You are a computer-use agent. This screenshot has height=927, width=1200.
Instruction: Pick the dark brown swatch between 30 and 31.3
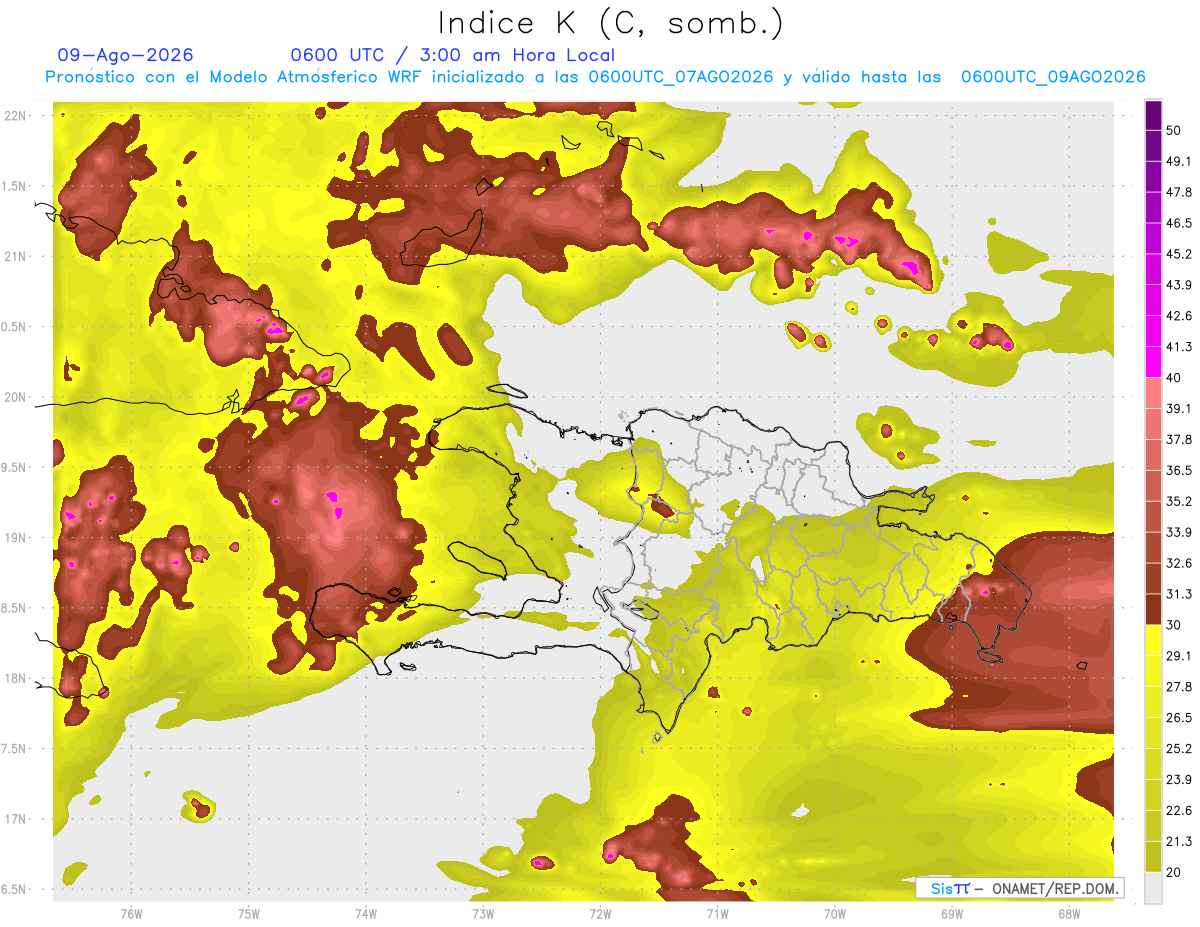[x=1153, y=609]
